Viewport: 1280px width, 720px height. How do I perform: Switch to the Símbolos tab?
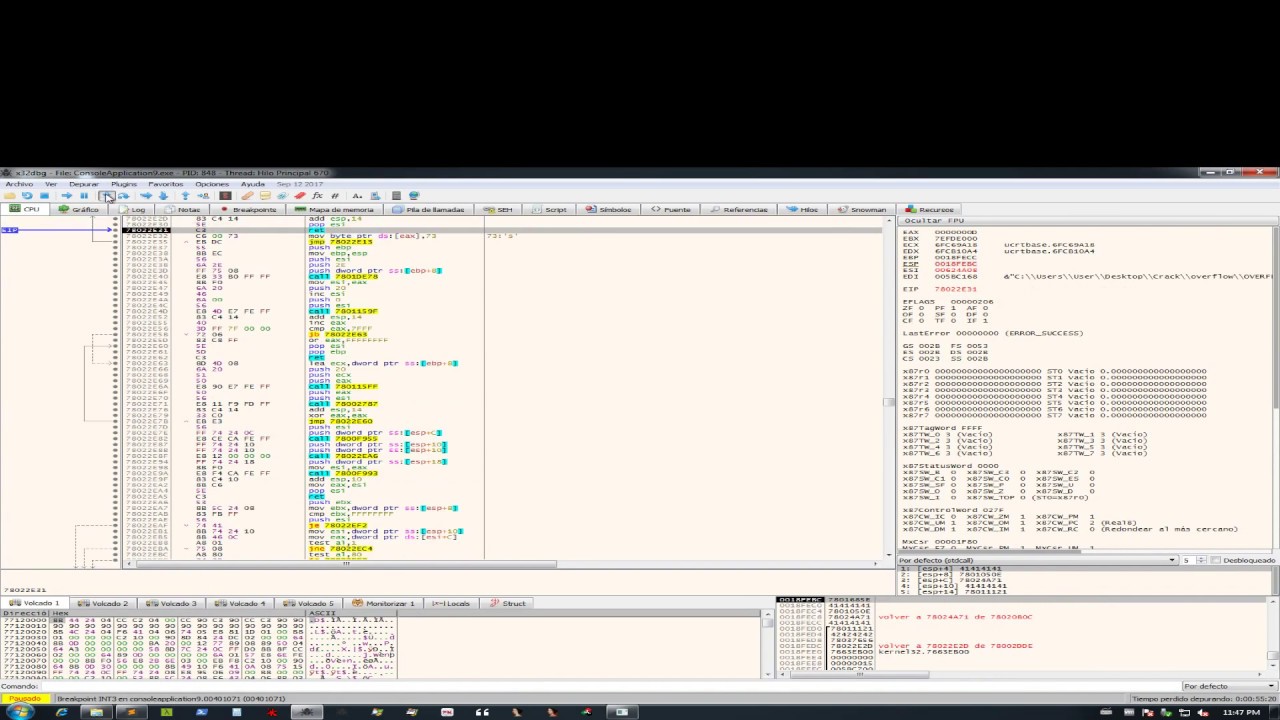point(609,210)
